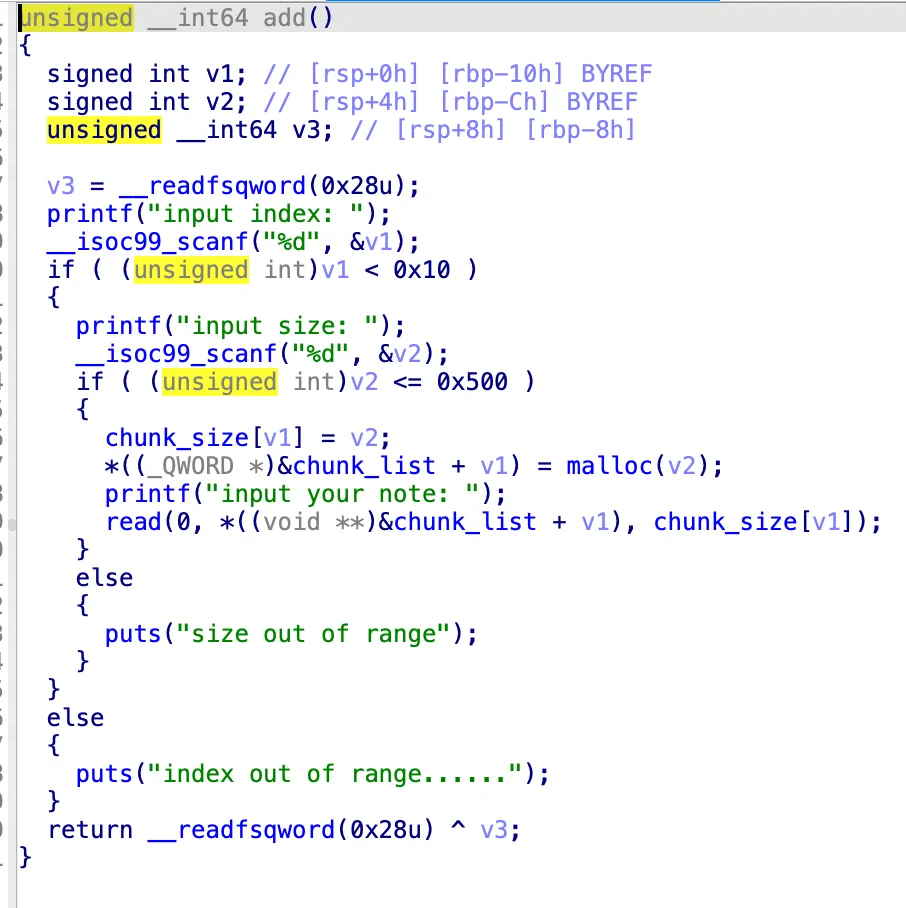Select the return keyword
Viewport: 906px width, 908px height.
pyautogui.click(x=90, y=830)
